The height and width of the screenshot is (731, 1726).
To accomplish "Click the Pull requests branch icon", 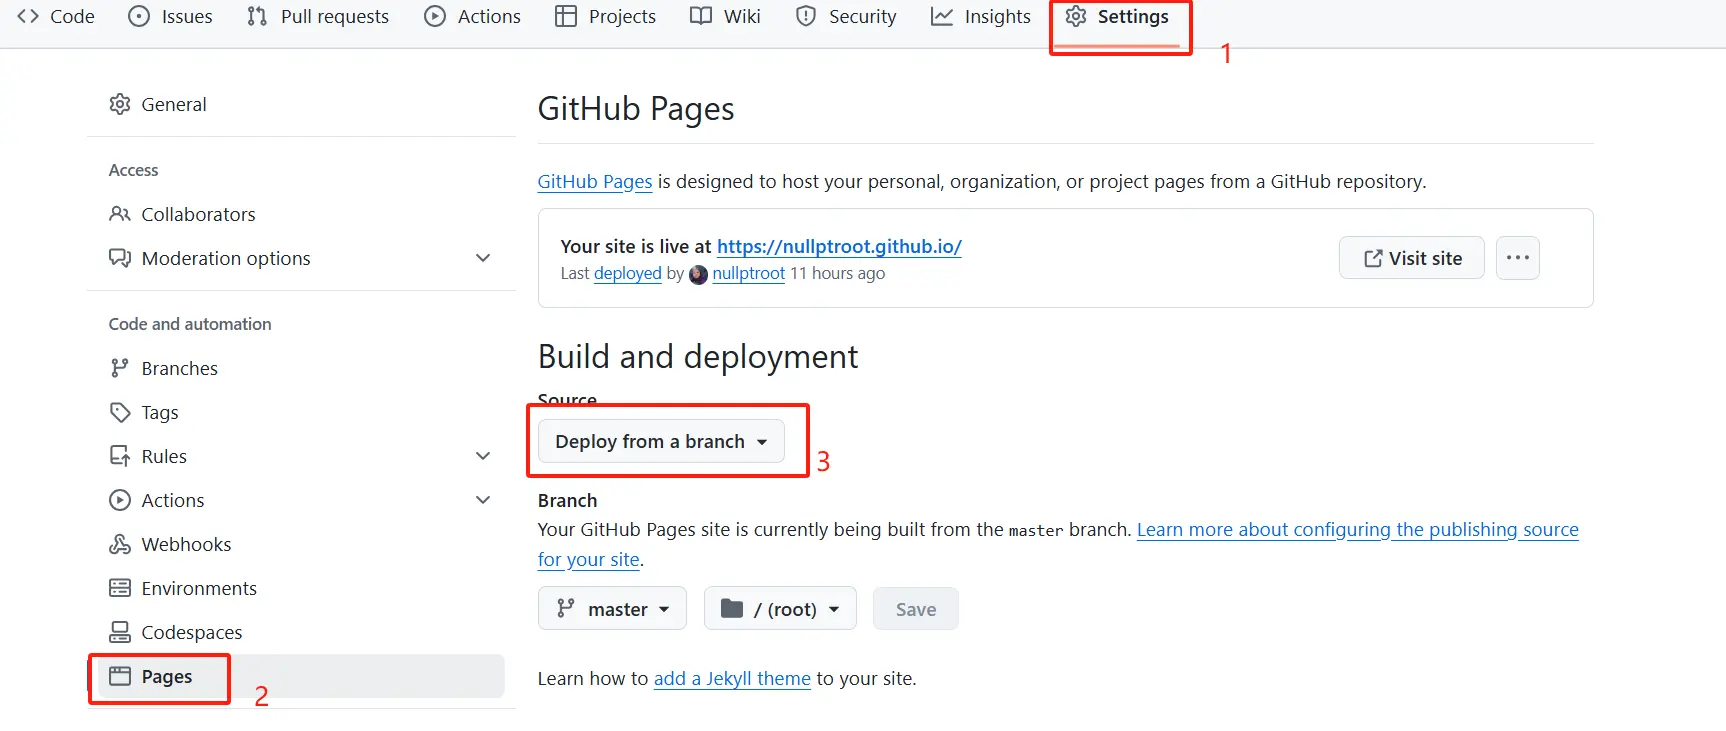I will pyautogui.click(x=257, y=16).
